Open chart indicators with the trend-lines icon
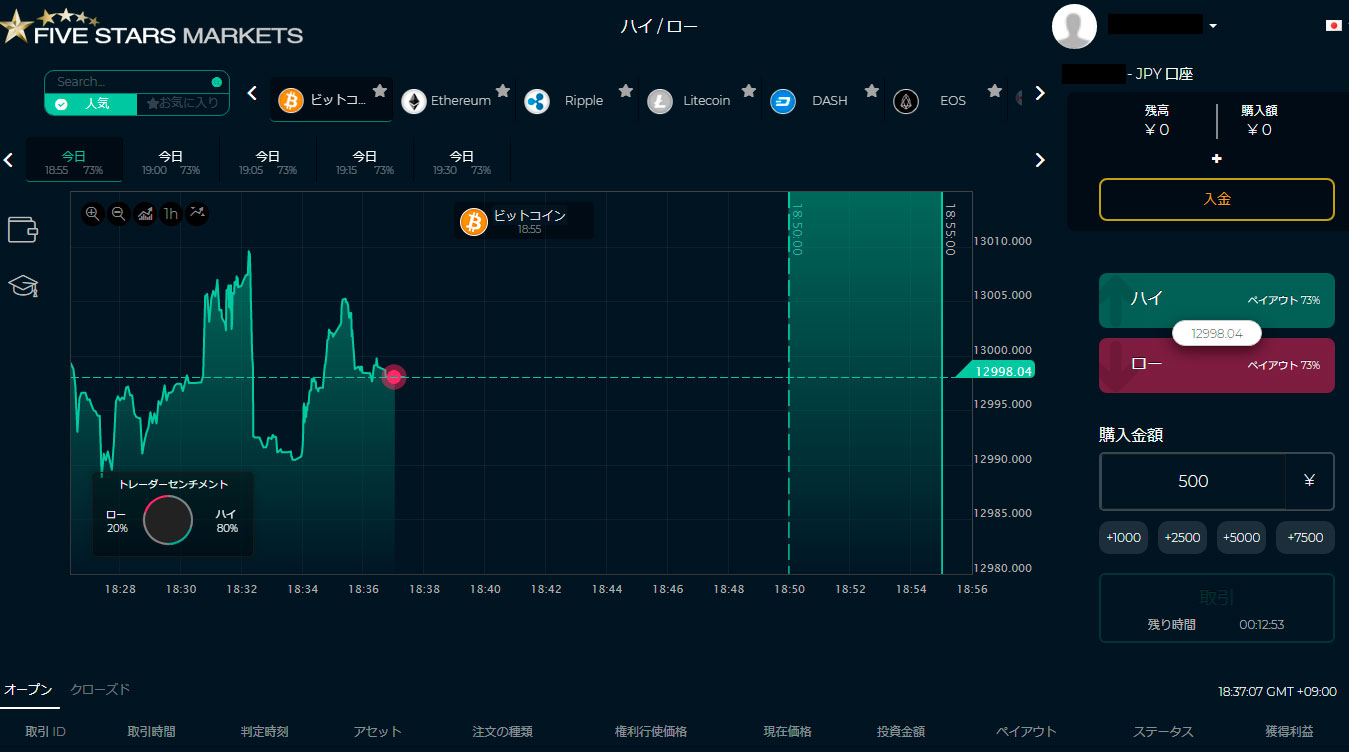The image size is (1349, 752). pos(197,213)
